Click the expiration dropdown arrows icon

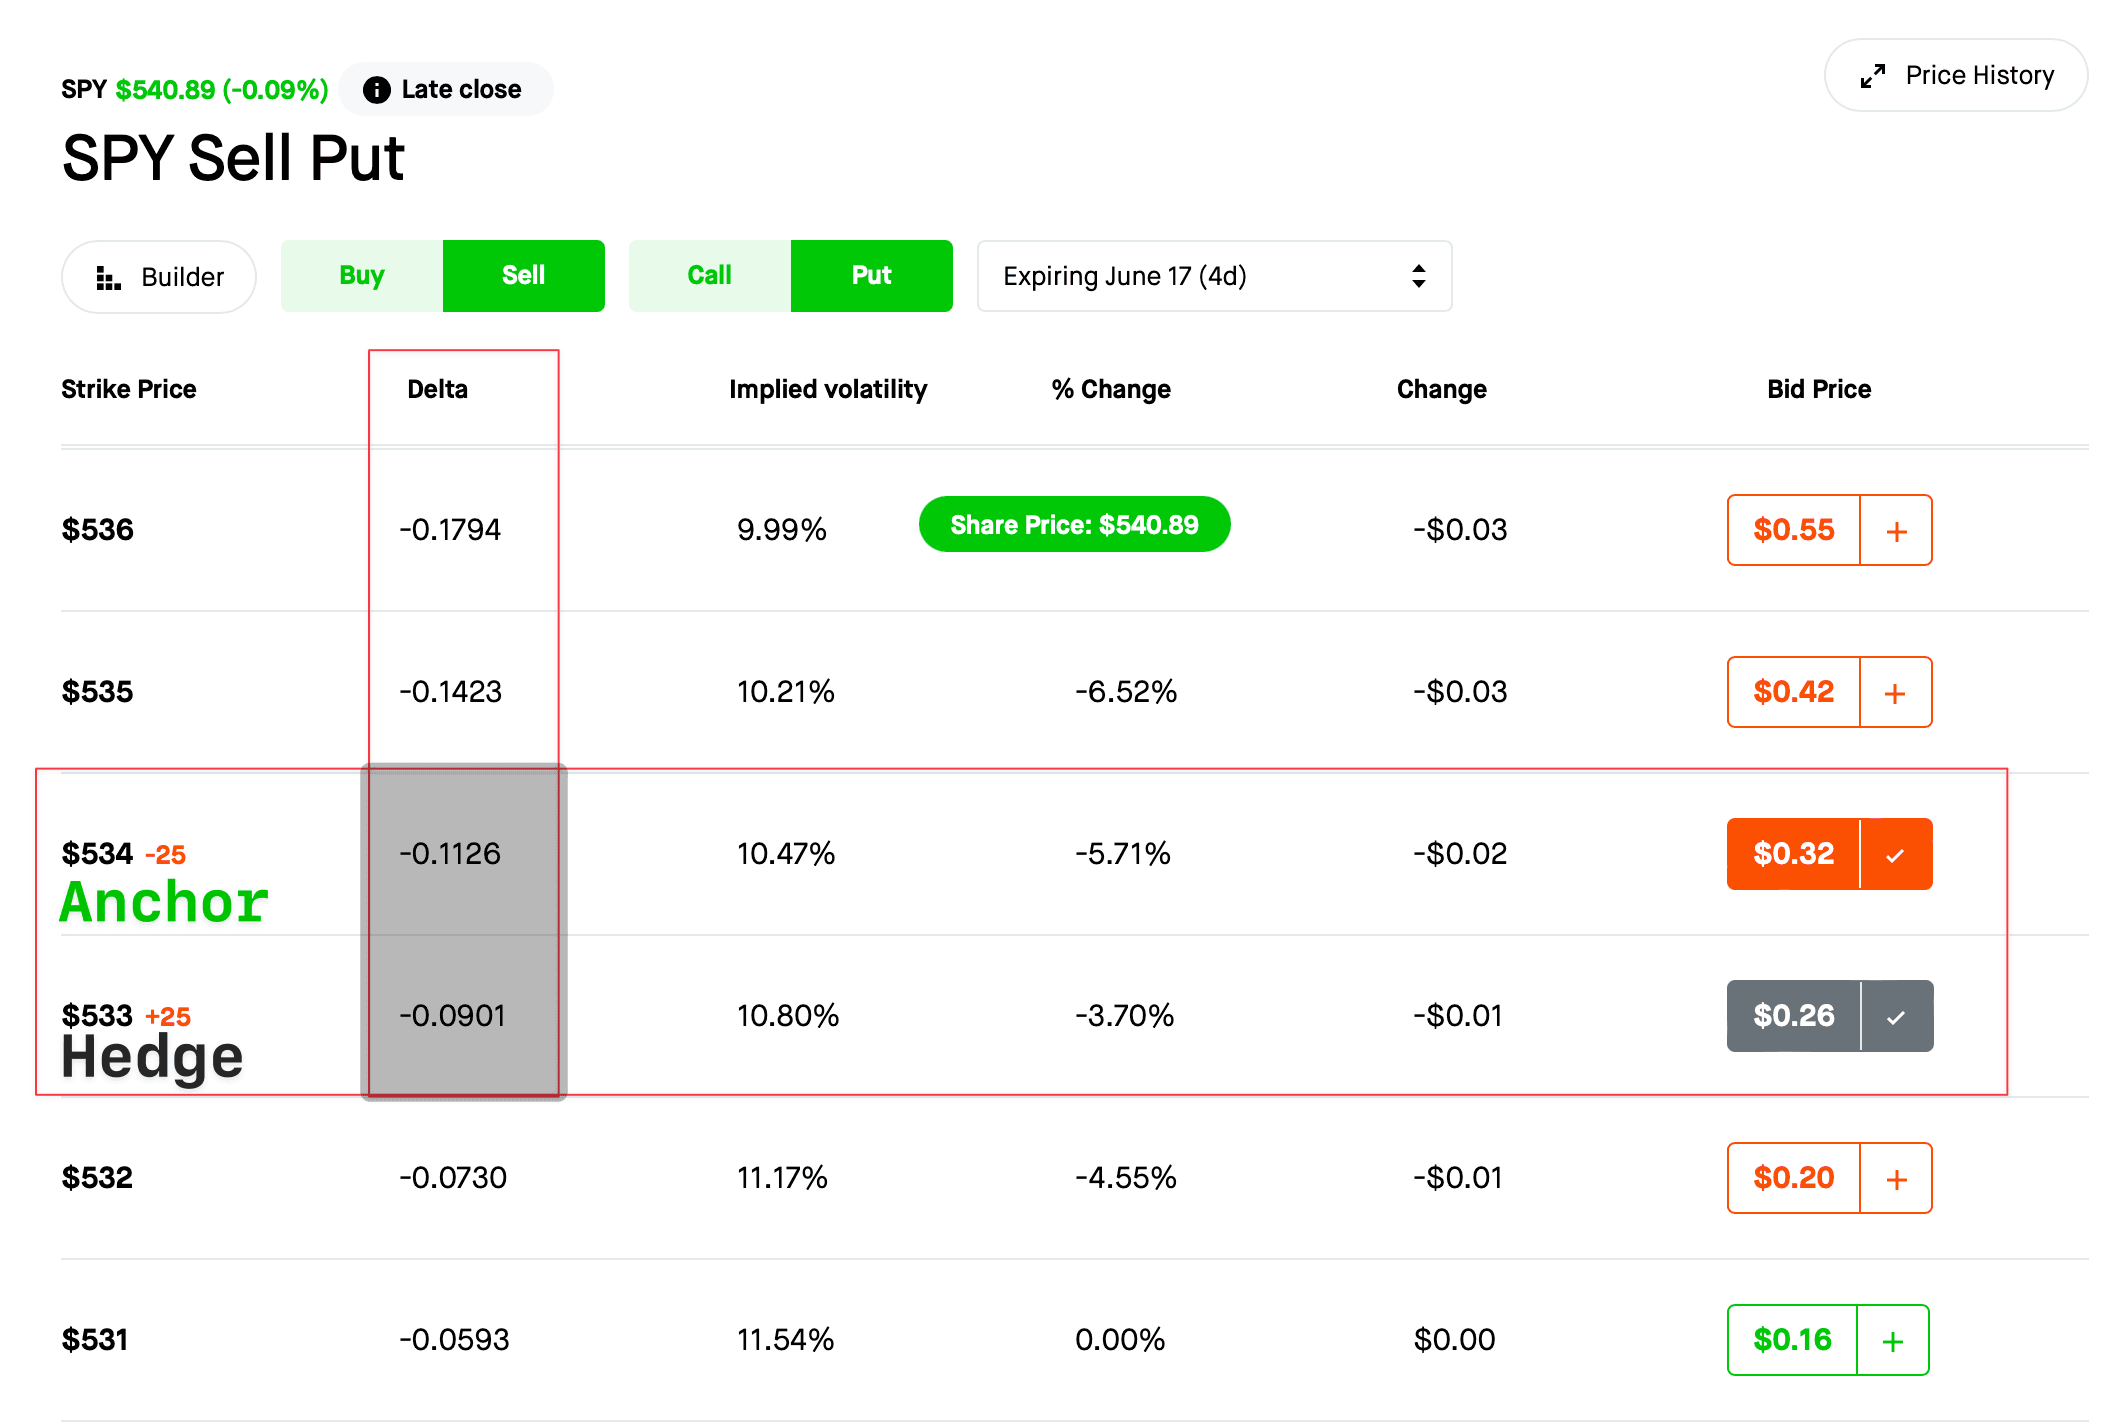coord(1419,276)
